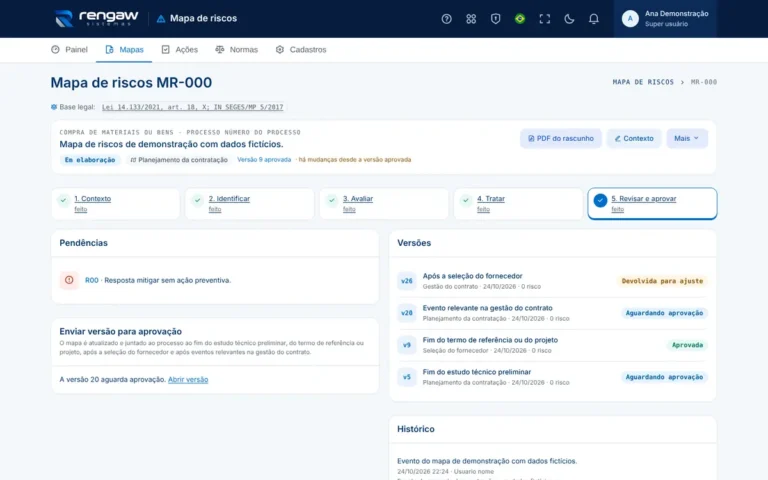This screenshot has width=768, height=480.
Task: Click the check icon on 4. Tratar step
Action: [x=466, y=200]
